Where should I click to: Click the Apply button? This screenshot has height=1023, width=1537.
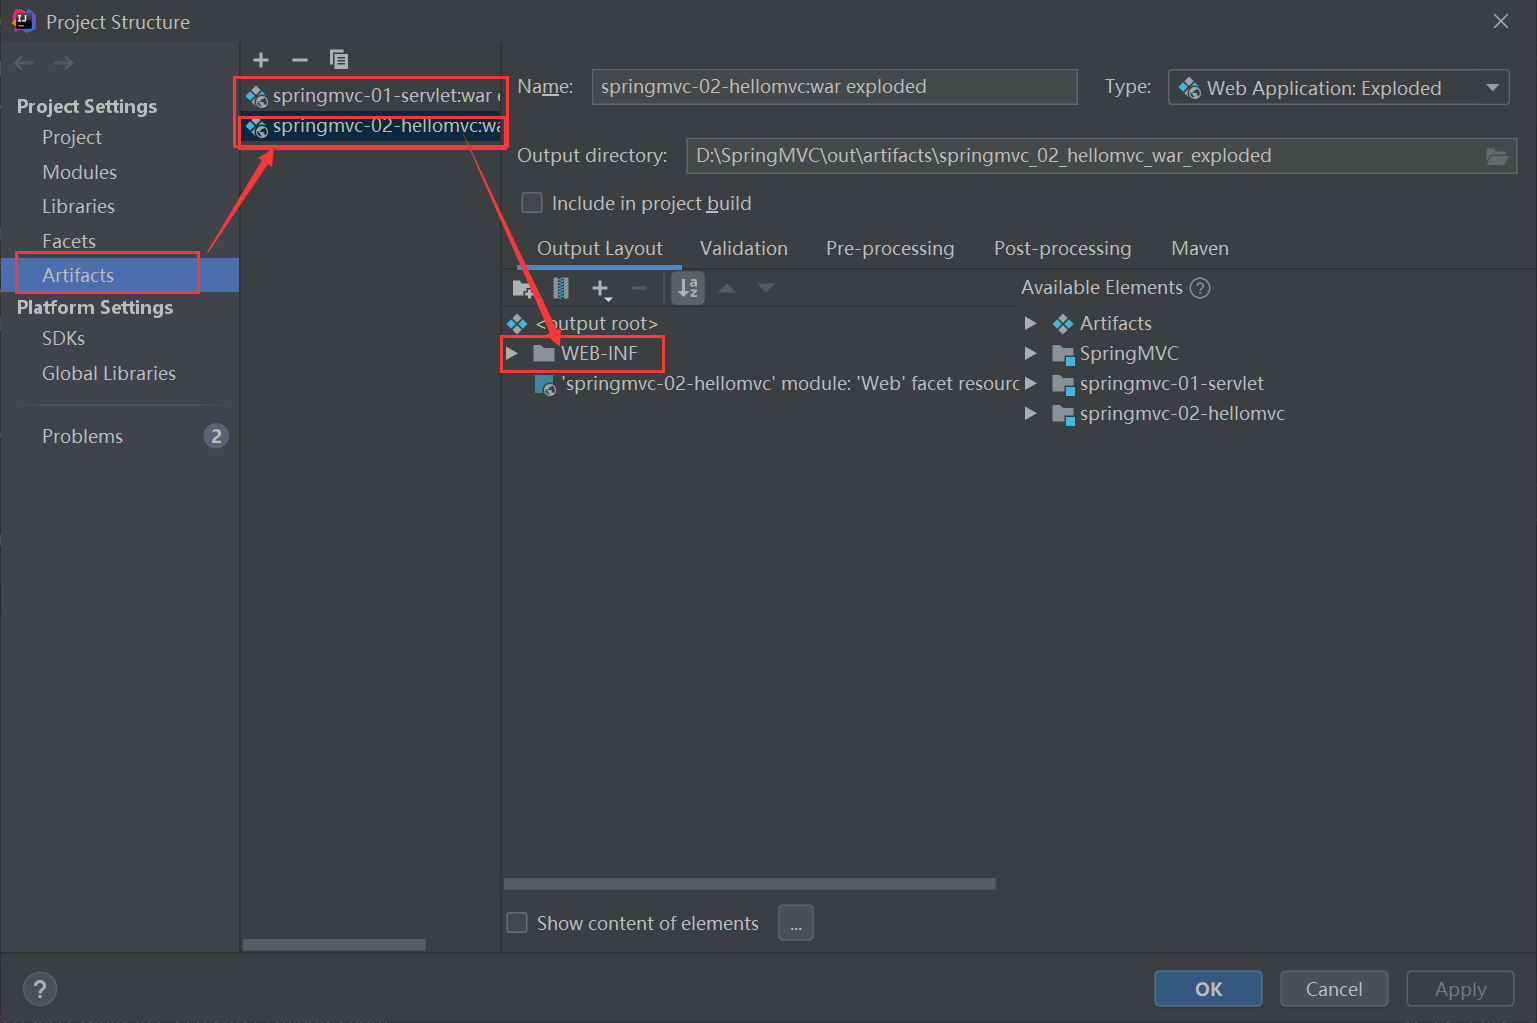tap(1460, 989)
